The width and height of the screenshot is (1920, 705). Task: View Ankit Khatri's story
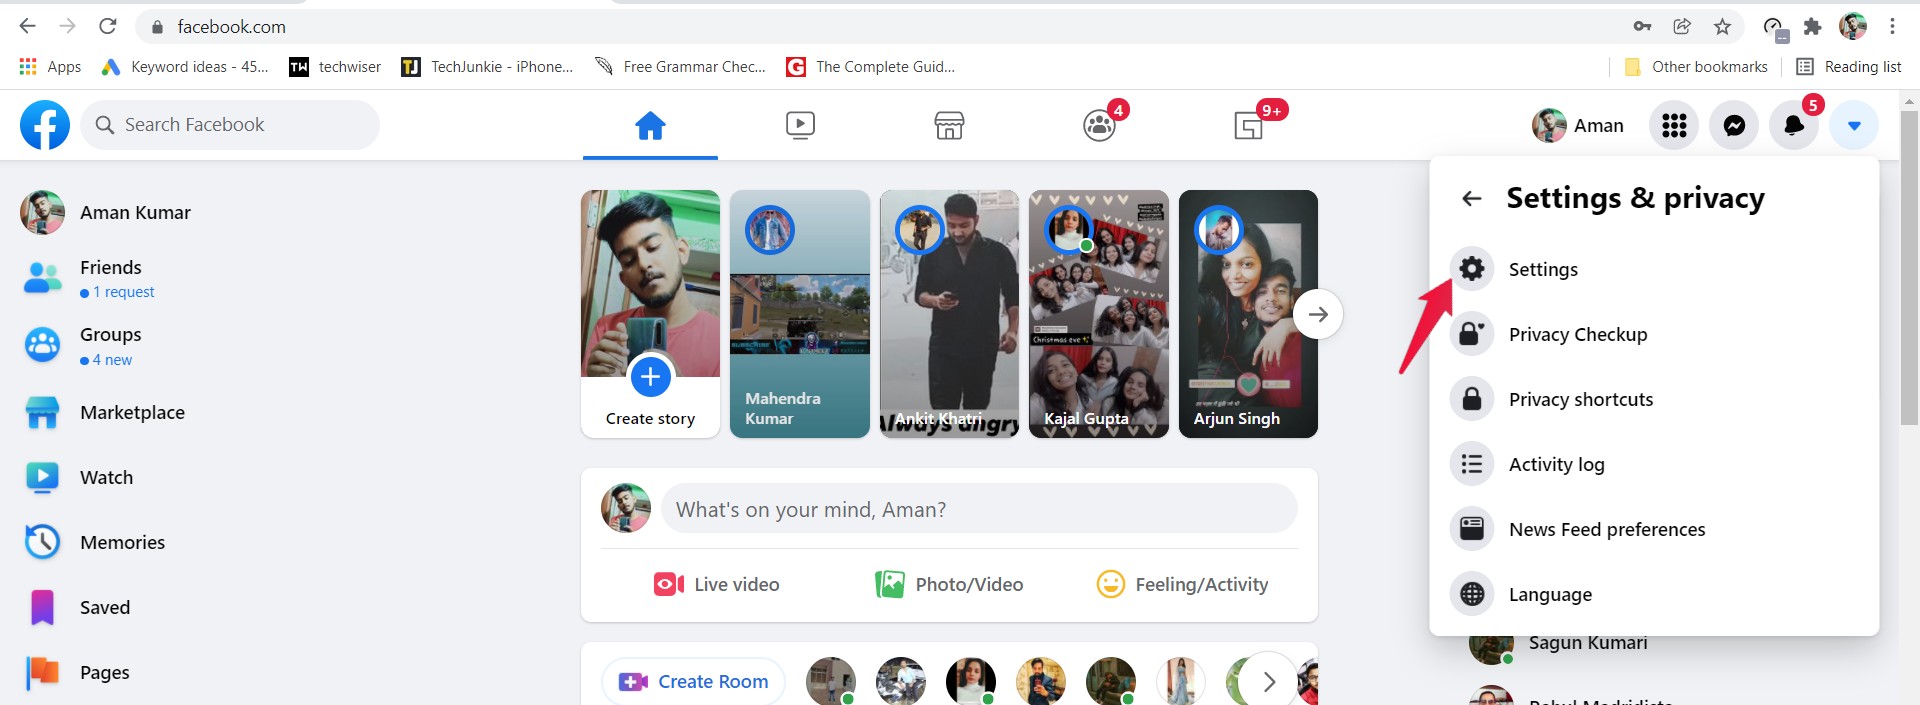pyautogui.click(x=949, y=314)
